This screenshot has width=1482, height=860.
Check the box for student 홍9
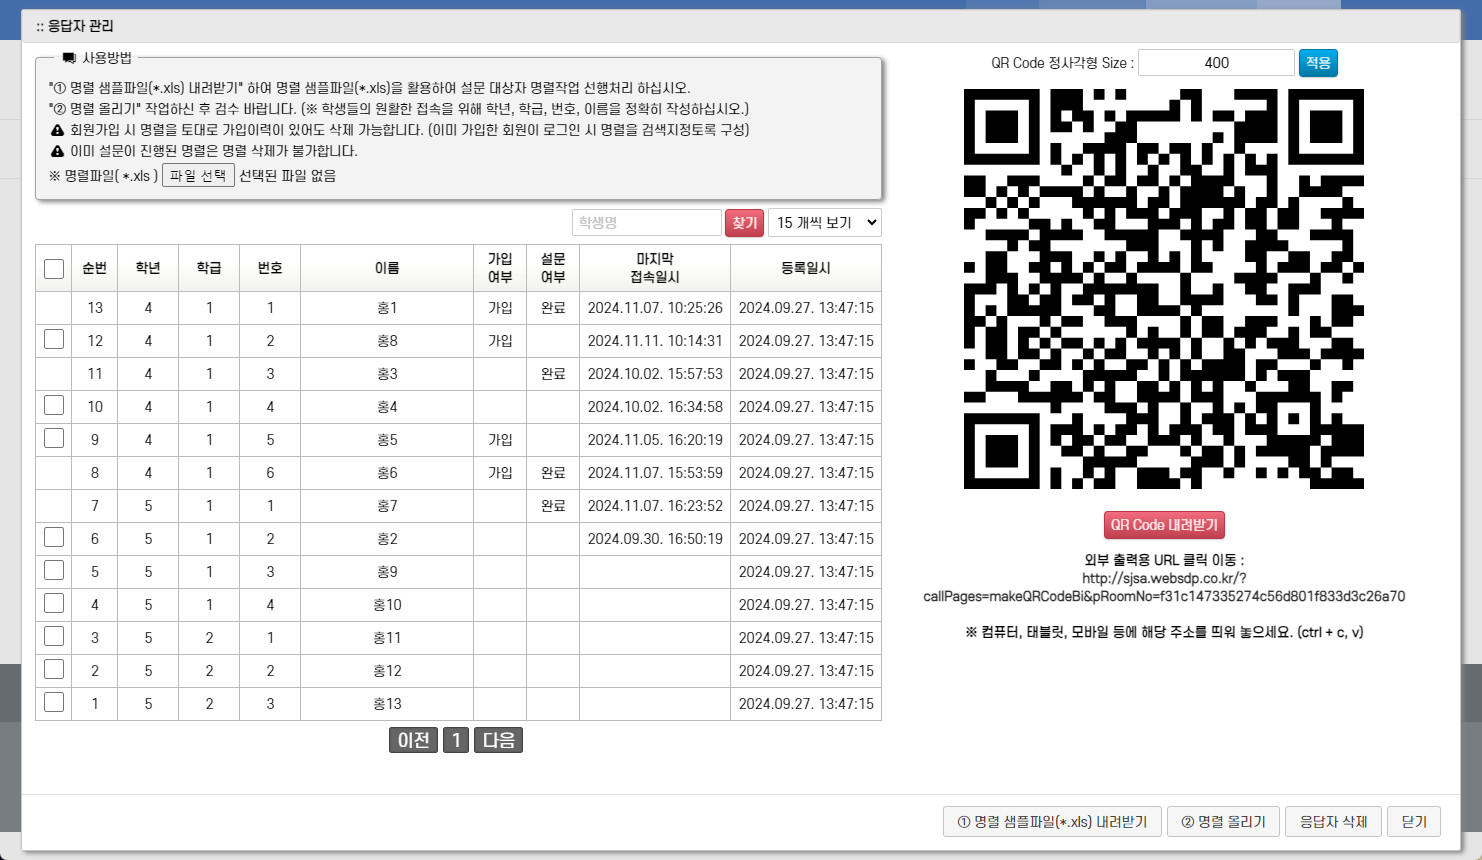[54, 570]
